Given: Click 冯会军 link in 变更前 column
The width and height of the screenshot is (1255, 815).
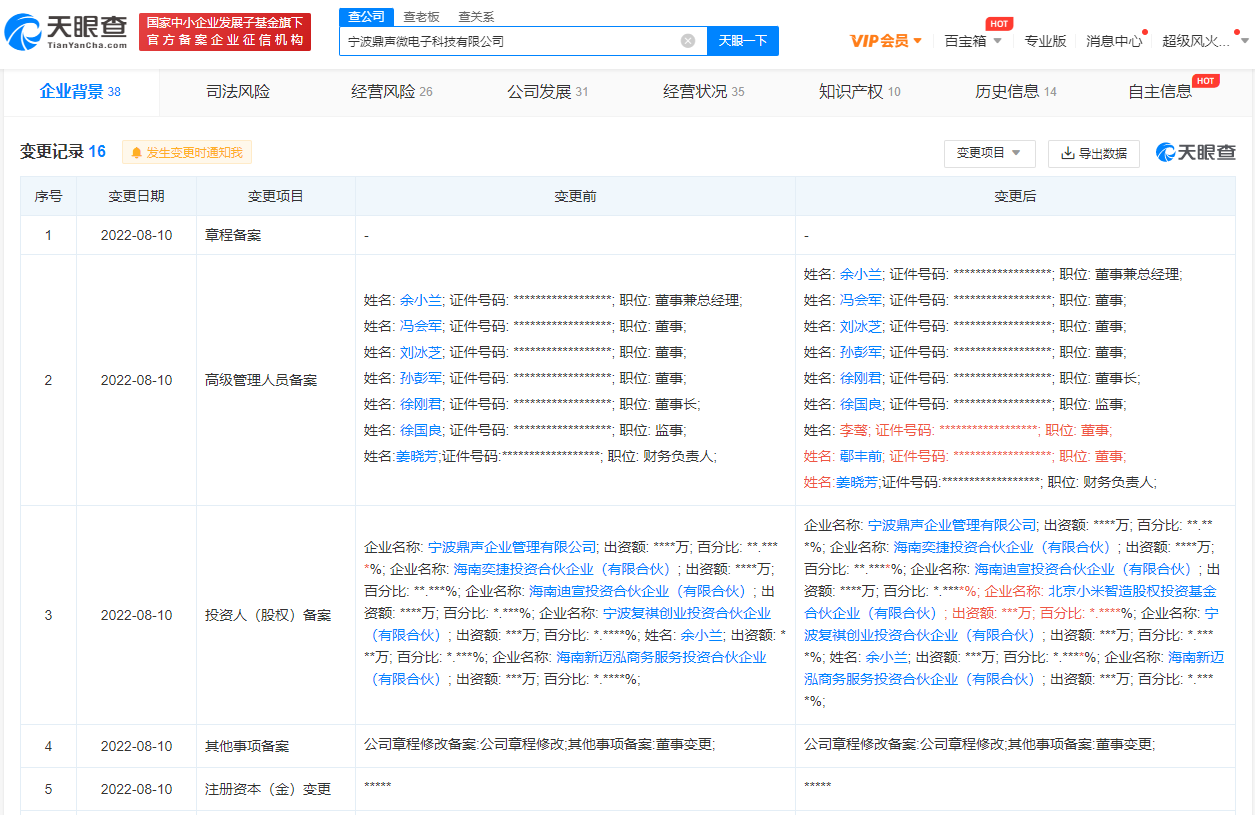Looking at the screenshot, I should (x=421, y=326).
